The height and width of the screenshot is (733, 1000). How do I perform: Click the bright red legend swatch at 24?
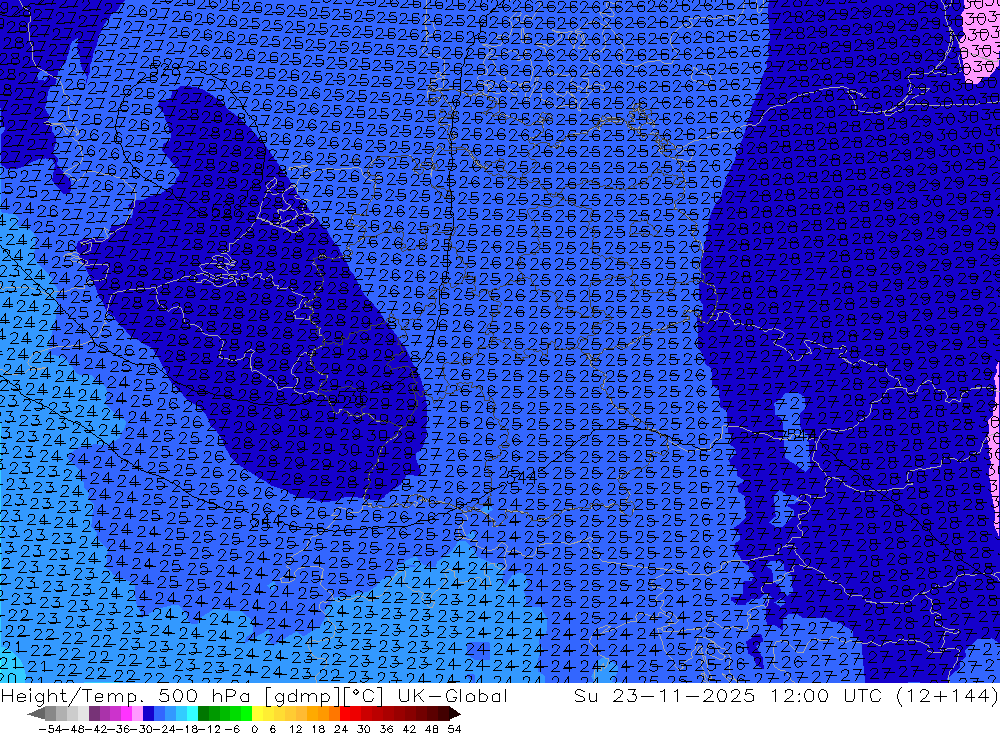[x=345, y=714]
